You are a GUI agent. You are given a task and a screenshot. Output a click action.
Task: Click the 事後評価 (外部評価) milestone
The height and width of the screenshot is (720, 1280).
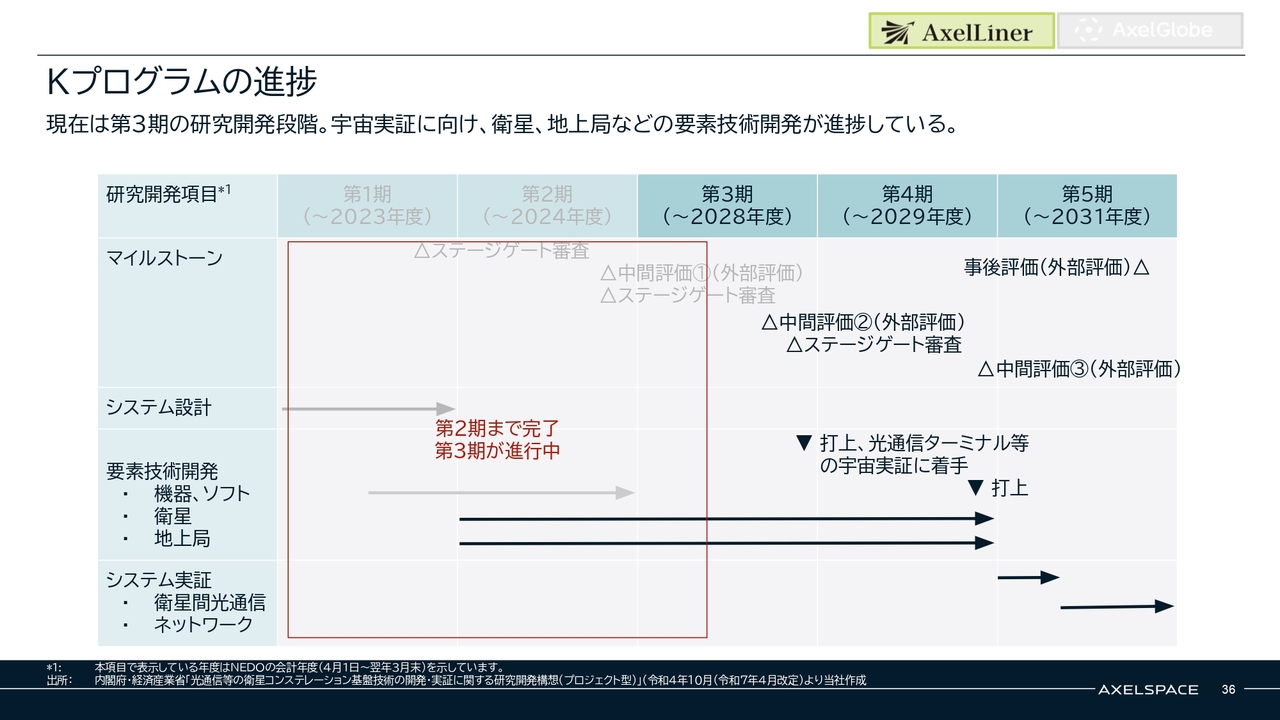[1056, 268]
